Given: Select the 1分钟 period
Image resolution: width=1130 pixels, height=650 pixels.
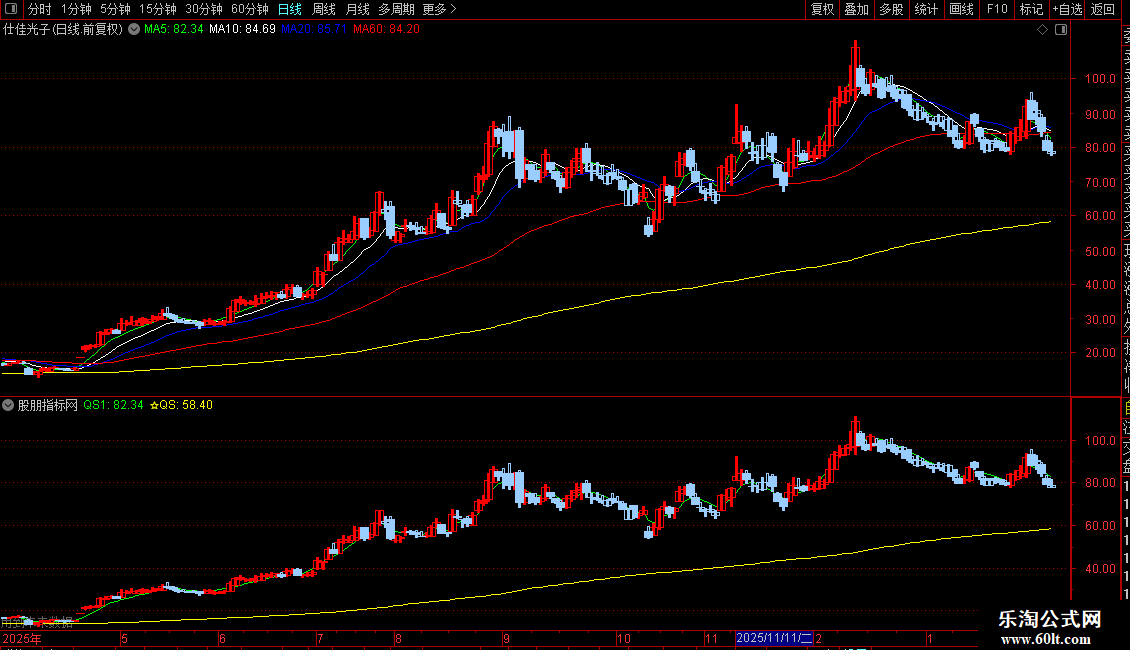Looking at the screenshot, I should (x=76, y=9).
